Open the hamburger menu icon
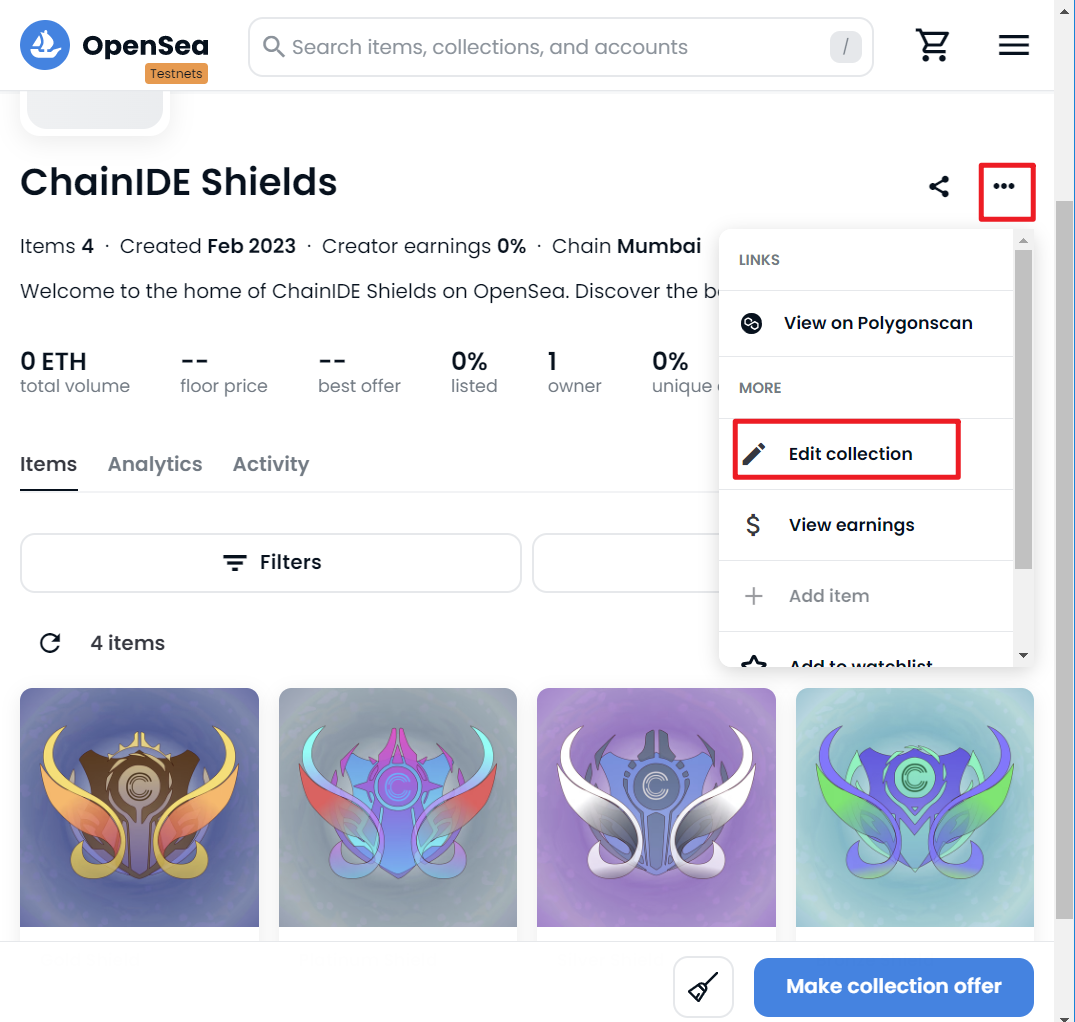The width and height of the screenshot is (1075, 1022). (1013, 45)
